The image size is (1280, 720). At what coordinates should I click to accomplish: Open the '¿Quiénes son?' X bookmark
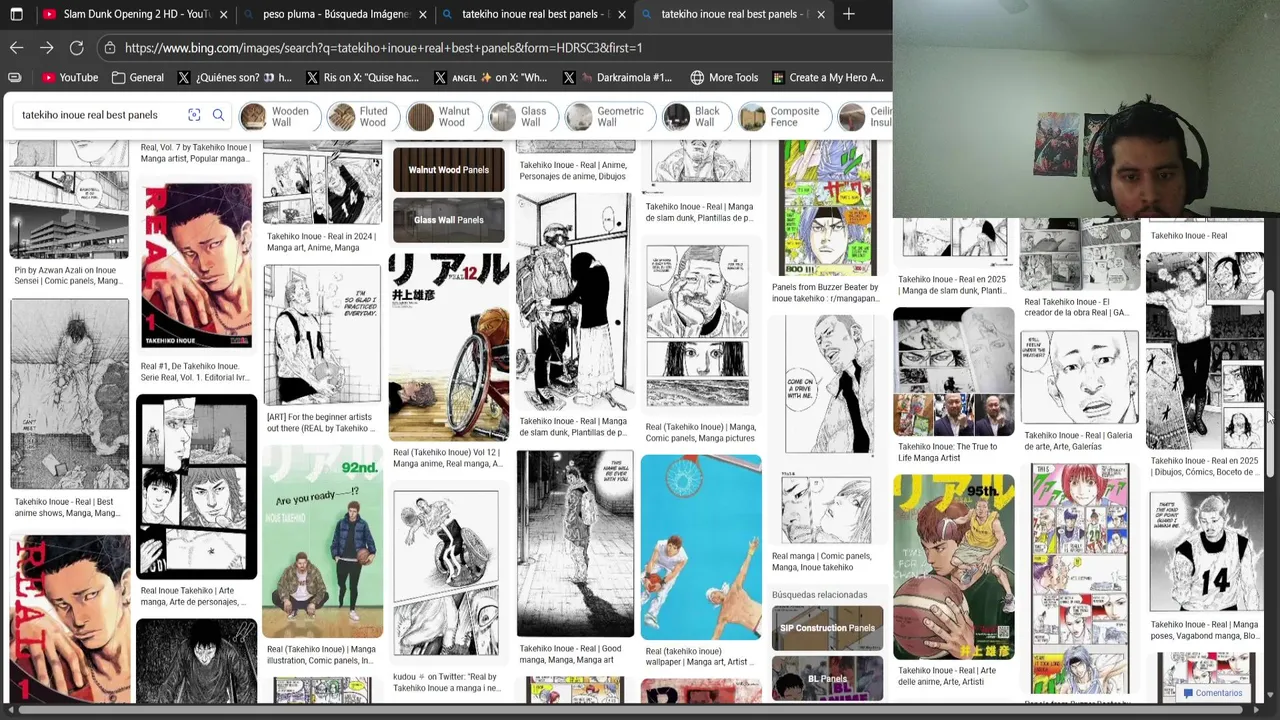click(235, 77)
